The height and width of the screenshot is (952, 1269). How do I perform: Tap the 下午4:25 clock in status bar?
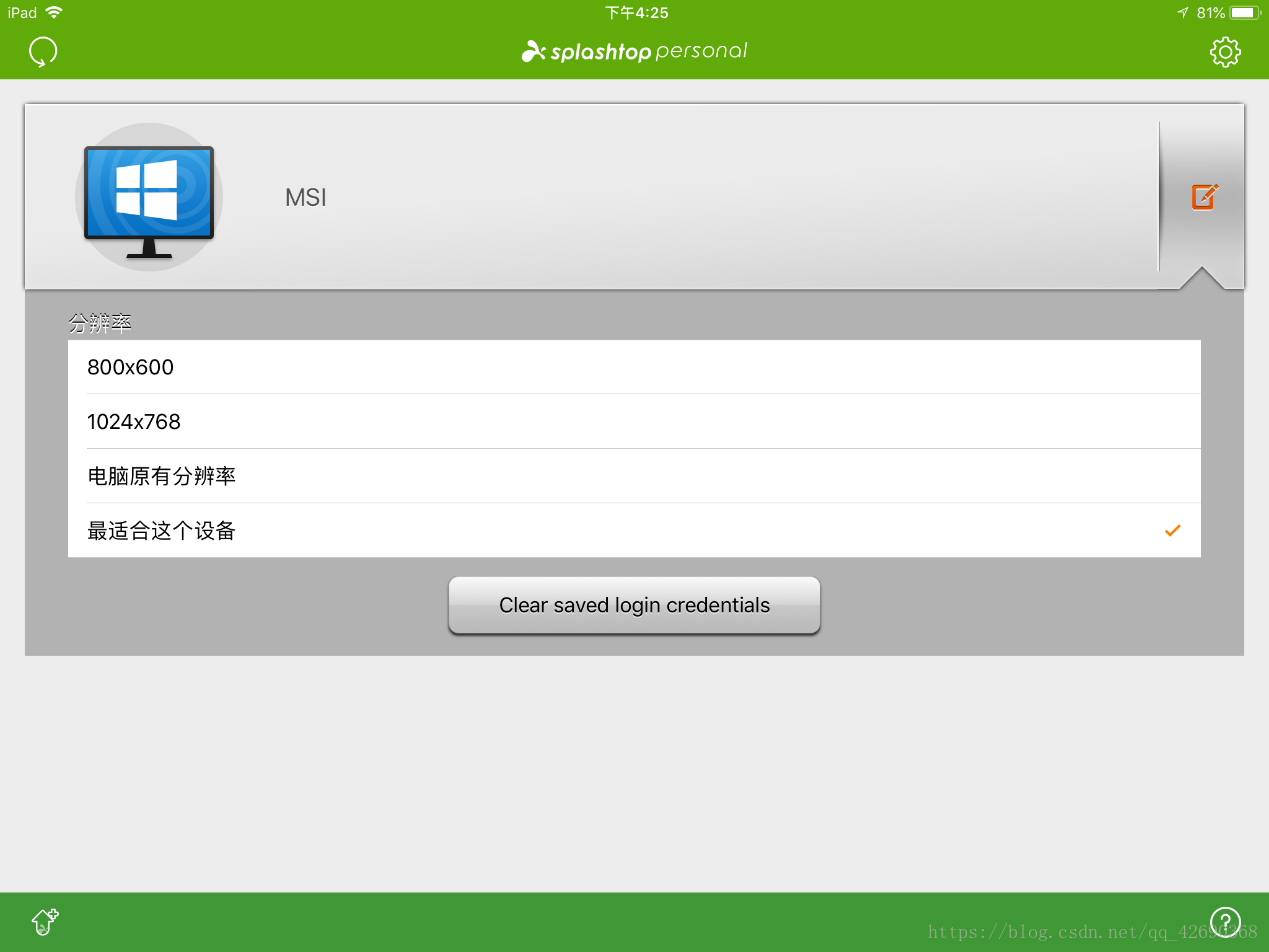[636, 13]
